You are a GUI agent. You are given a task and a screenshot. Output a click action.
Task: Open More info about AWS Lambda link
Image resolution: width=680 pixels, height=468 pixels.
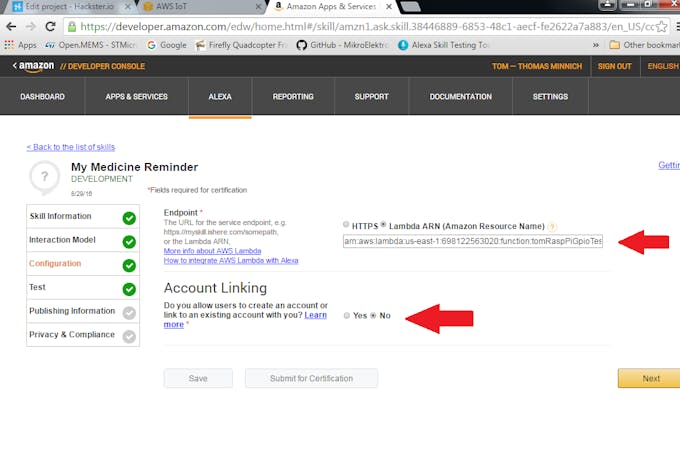pyautogui.click(x=212, y=251)
